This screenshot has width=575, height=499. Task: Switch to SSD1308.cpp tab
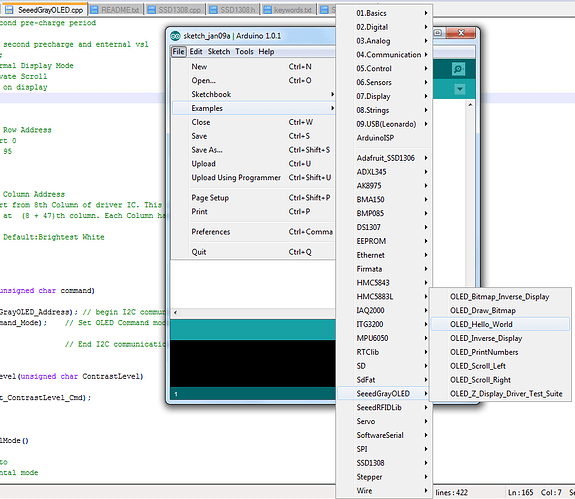coord(175,10)
